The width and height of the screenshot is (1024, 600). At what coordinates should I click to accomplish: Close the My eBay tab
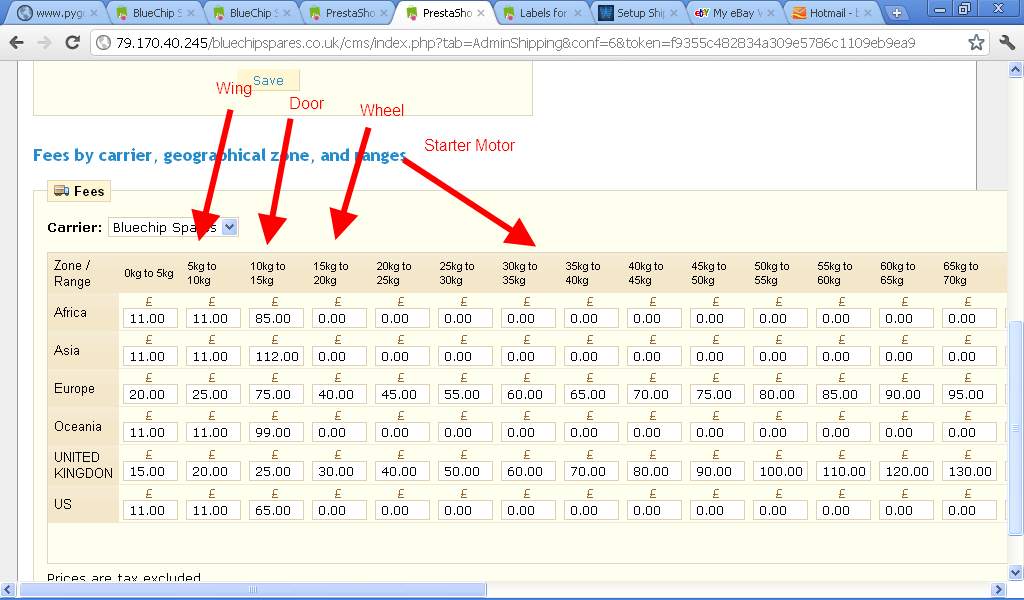coord(771,13)
